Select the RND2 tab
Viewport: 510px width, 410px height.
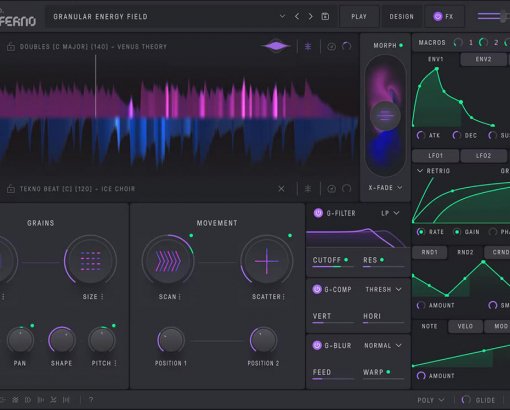(465, 252)
